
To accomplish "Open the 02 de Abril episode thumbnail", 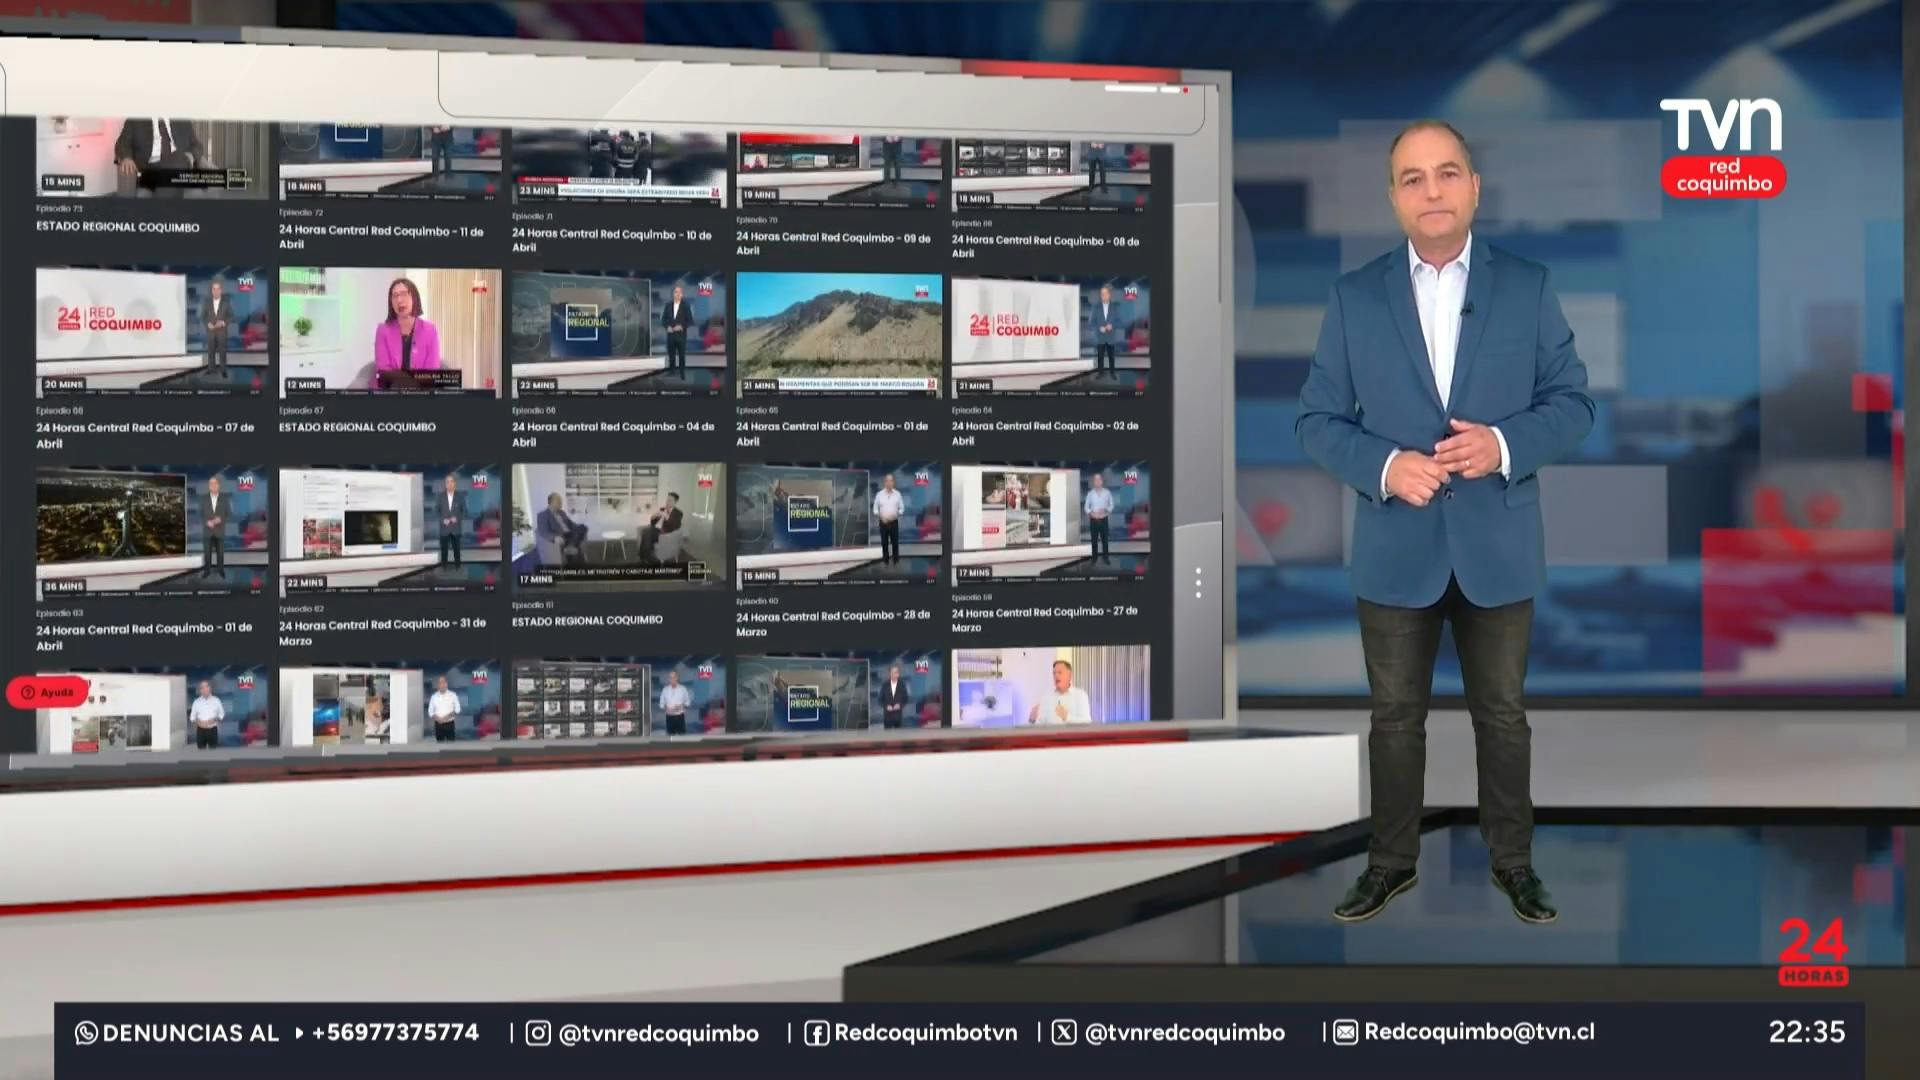I will pyautogui.click(x=1050, y=336).
